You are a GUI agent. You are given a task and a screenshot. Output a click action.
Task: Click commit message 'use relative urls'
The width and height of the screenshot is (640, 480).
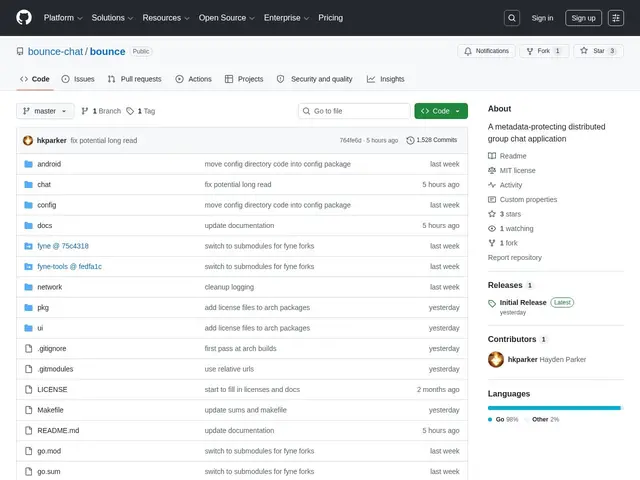tap(229, 369)
